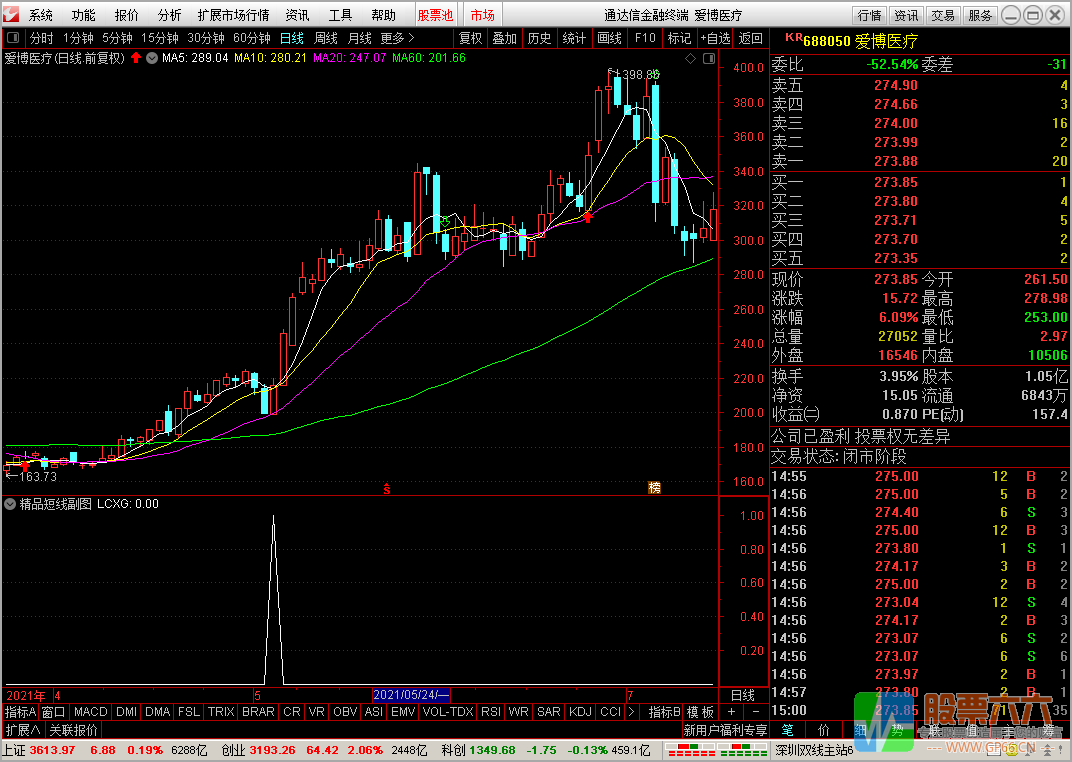The width and height of the screenshot is (1072, 762).
Task: Collapse the 扩展∧ panel
Action: click(23, 730)
